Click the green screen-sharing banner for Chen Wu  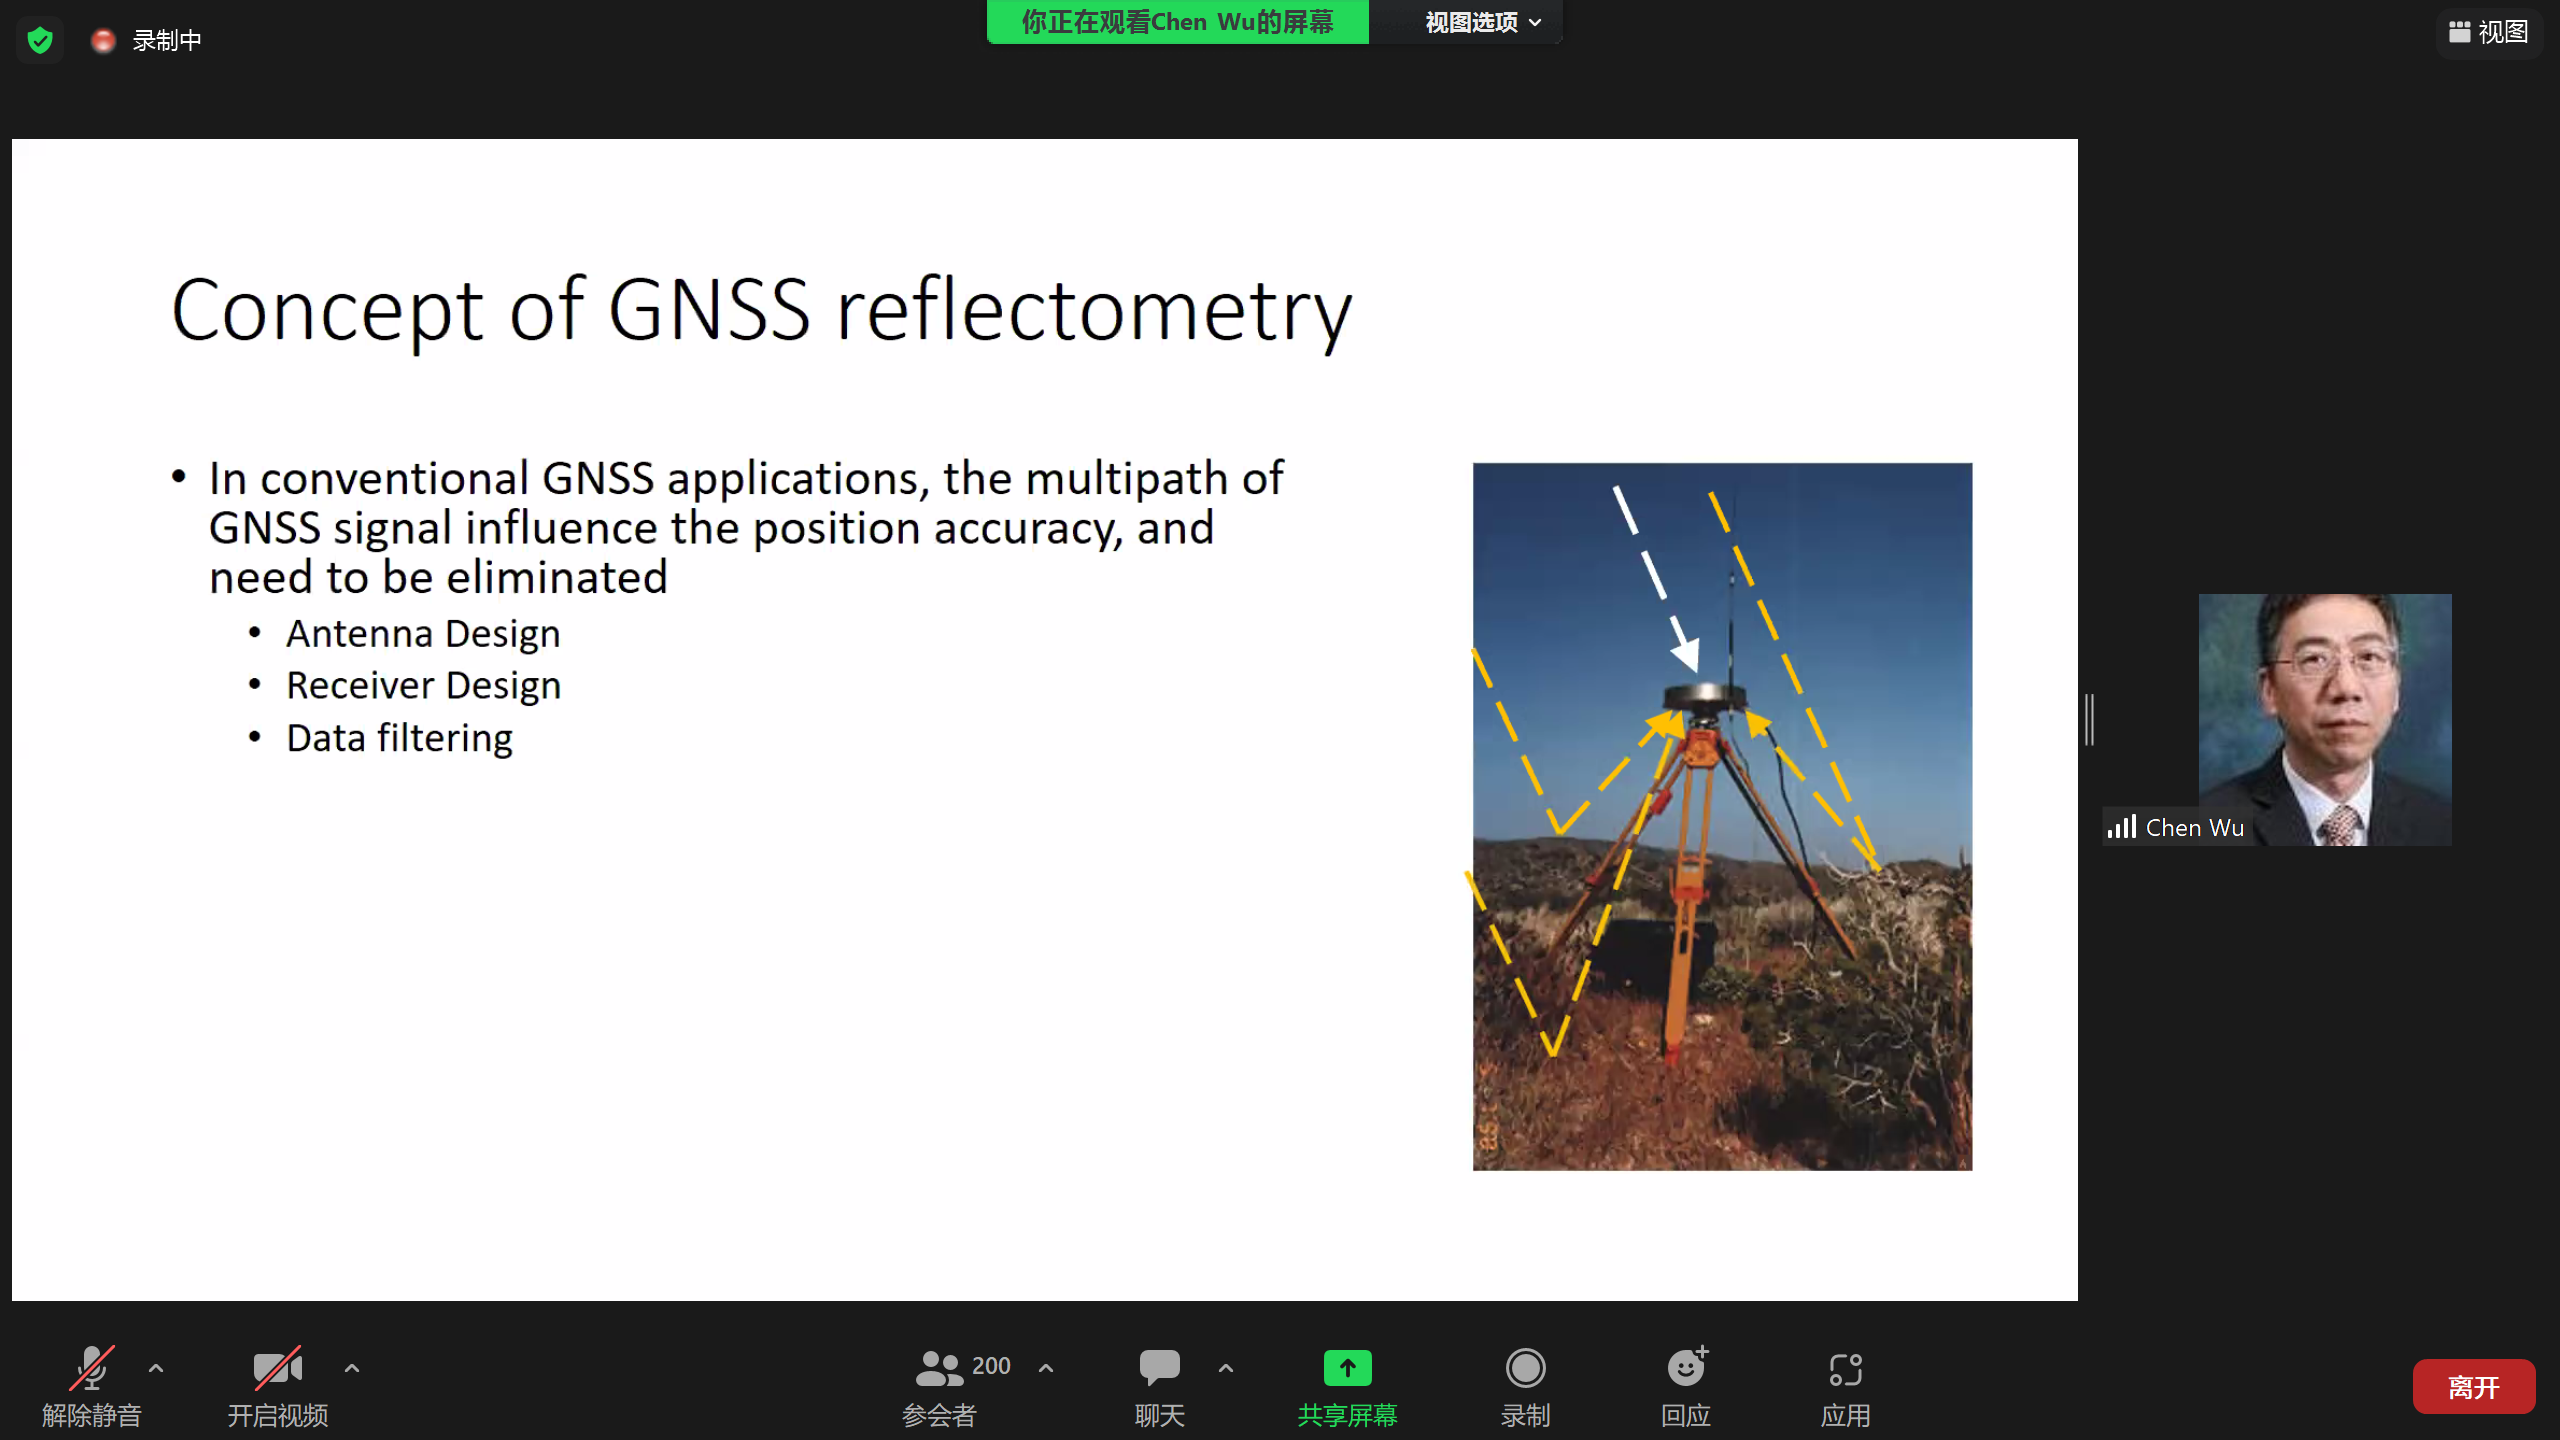[1177, 22]
